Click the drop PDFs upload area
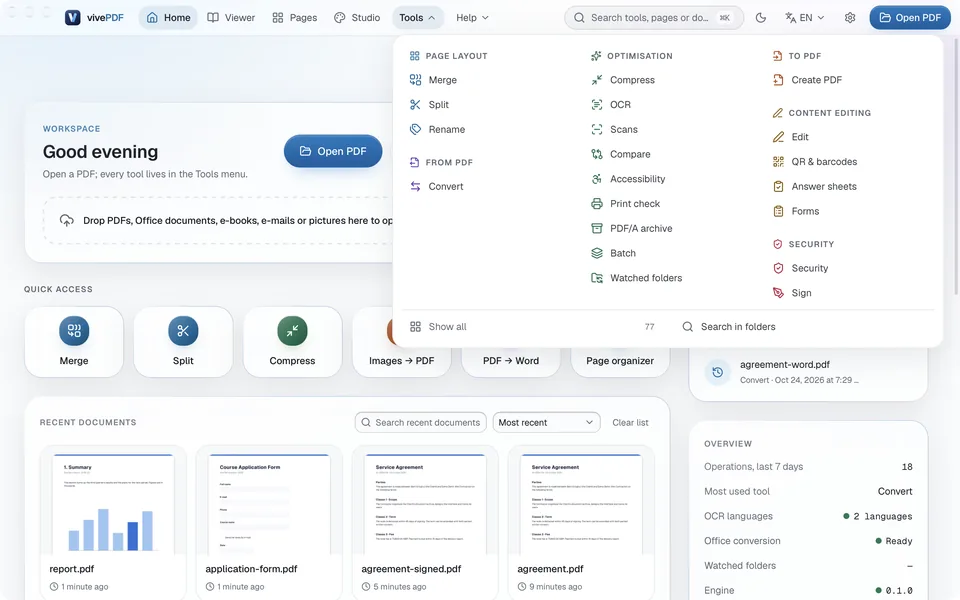The image size is (960, 600). [x=218, y=220]
